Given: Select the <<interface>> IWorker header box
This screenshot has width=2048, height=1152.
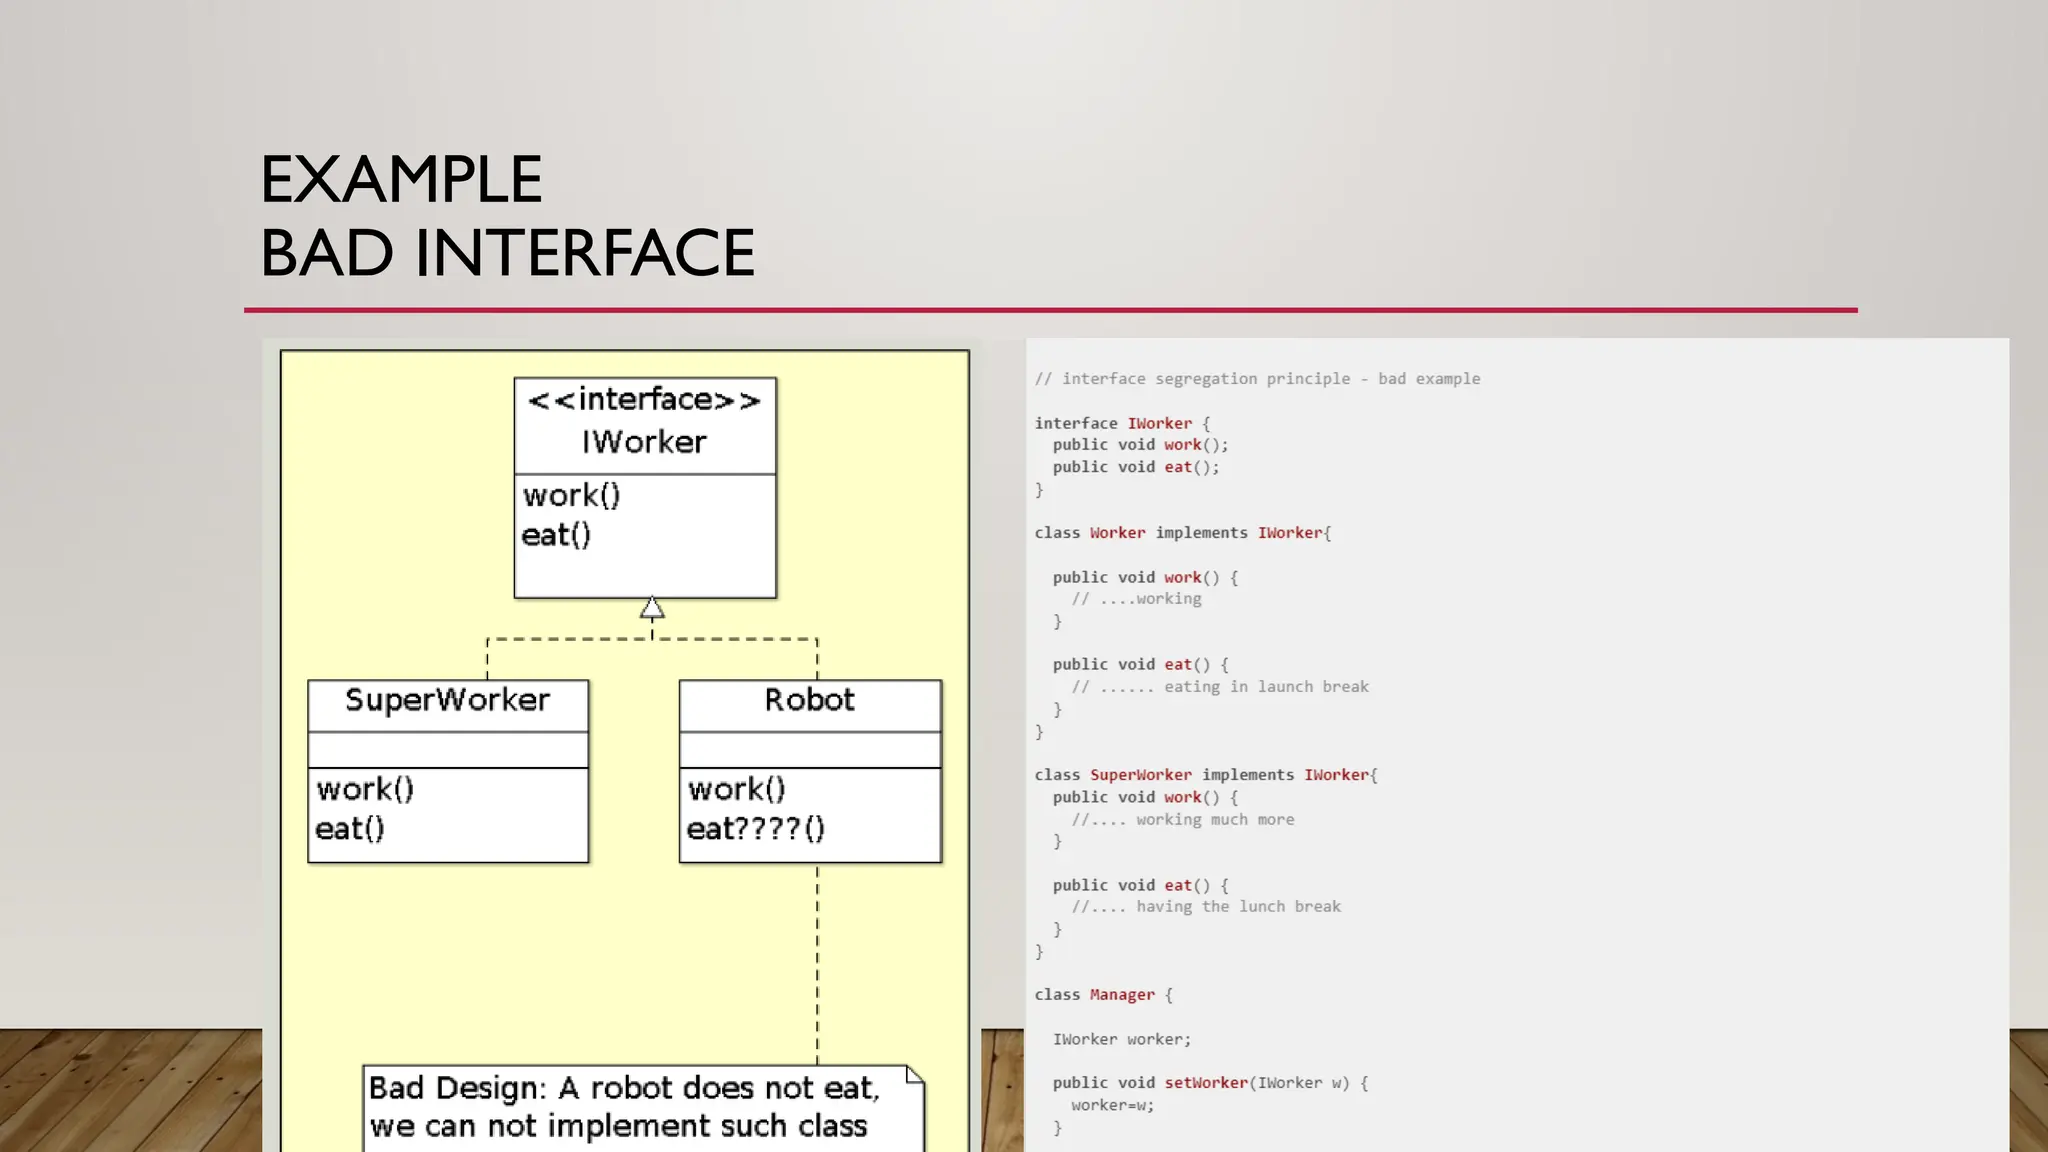Looking at the screenshot, I should 645,425.
